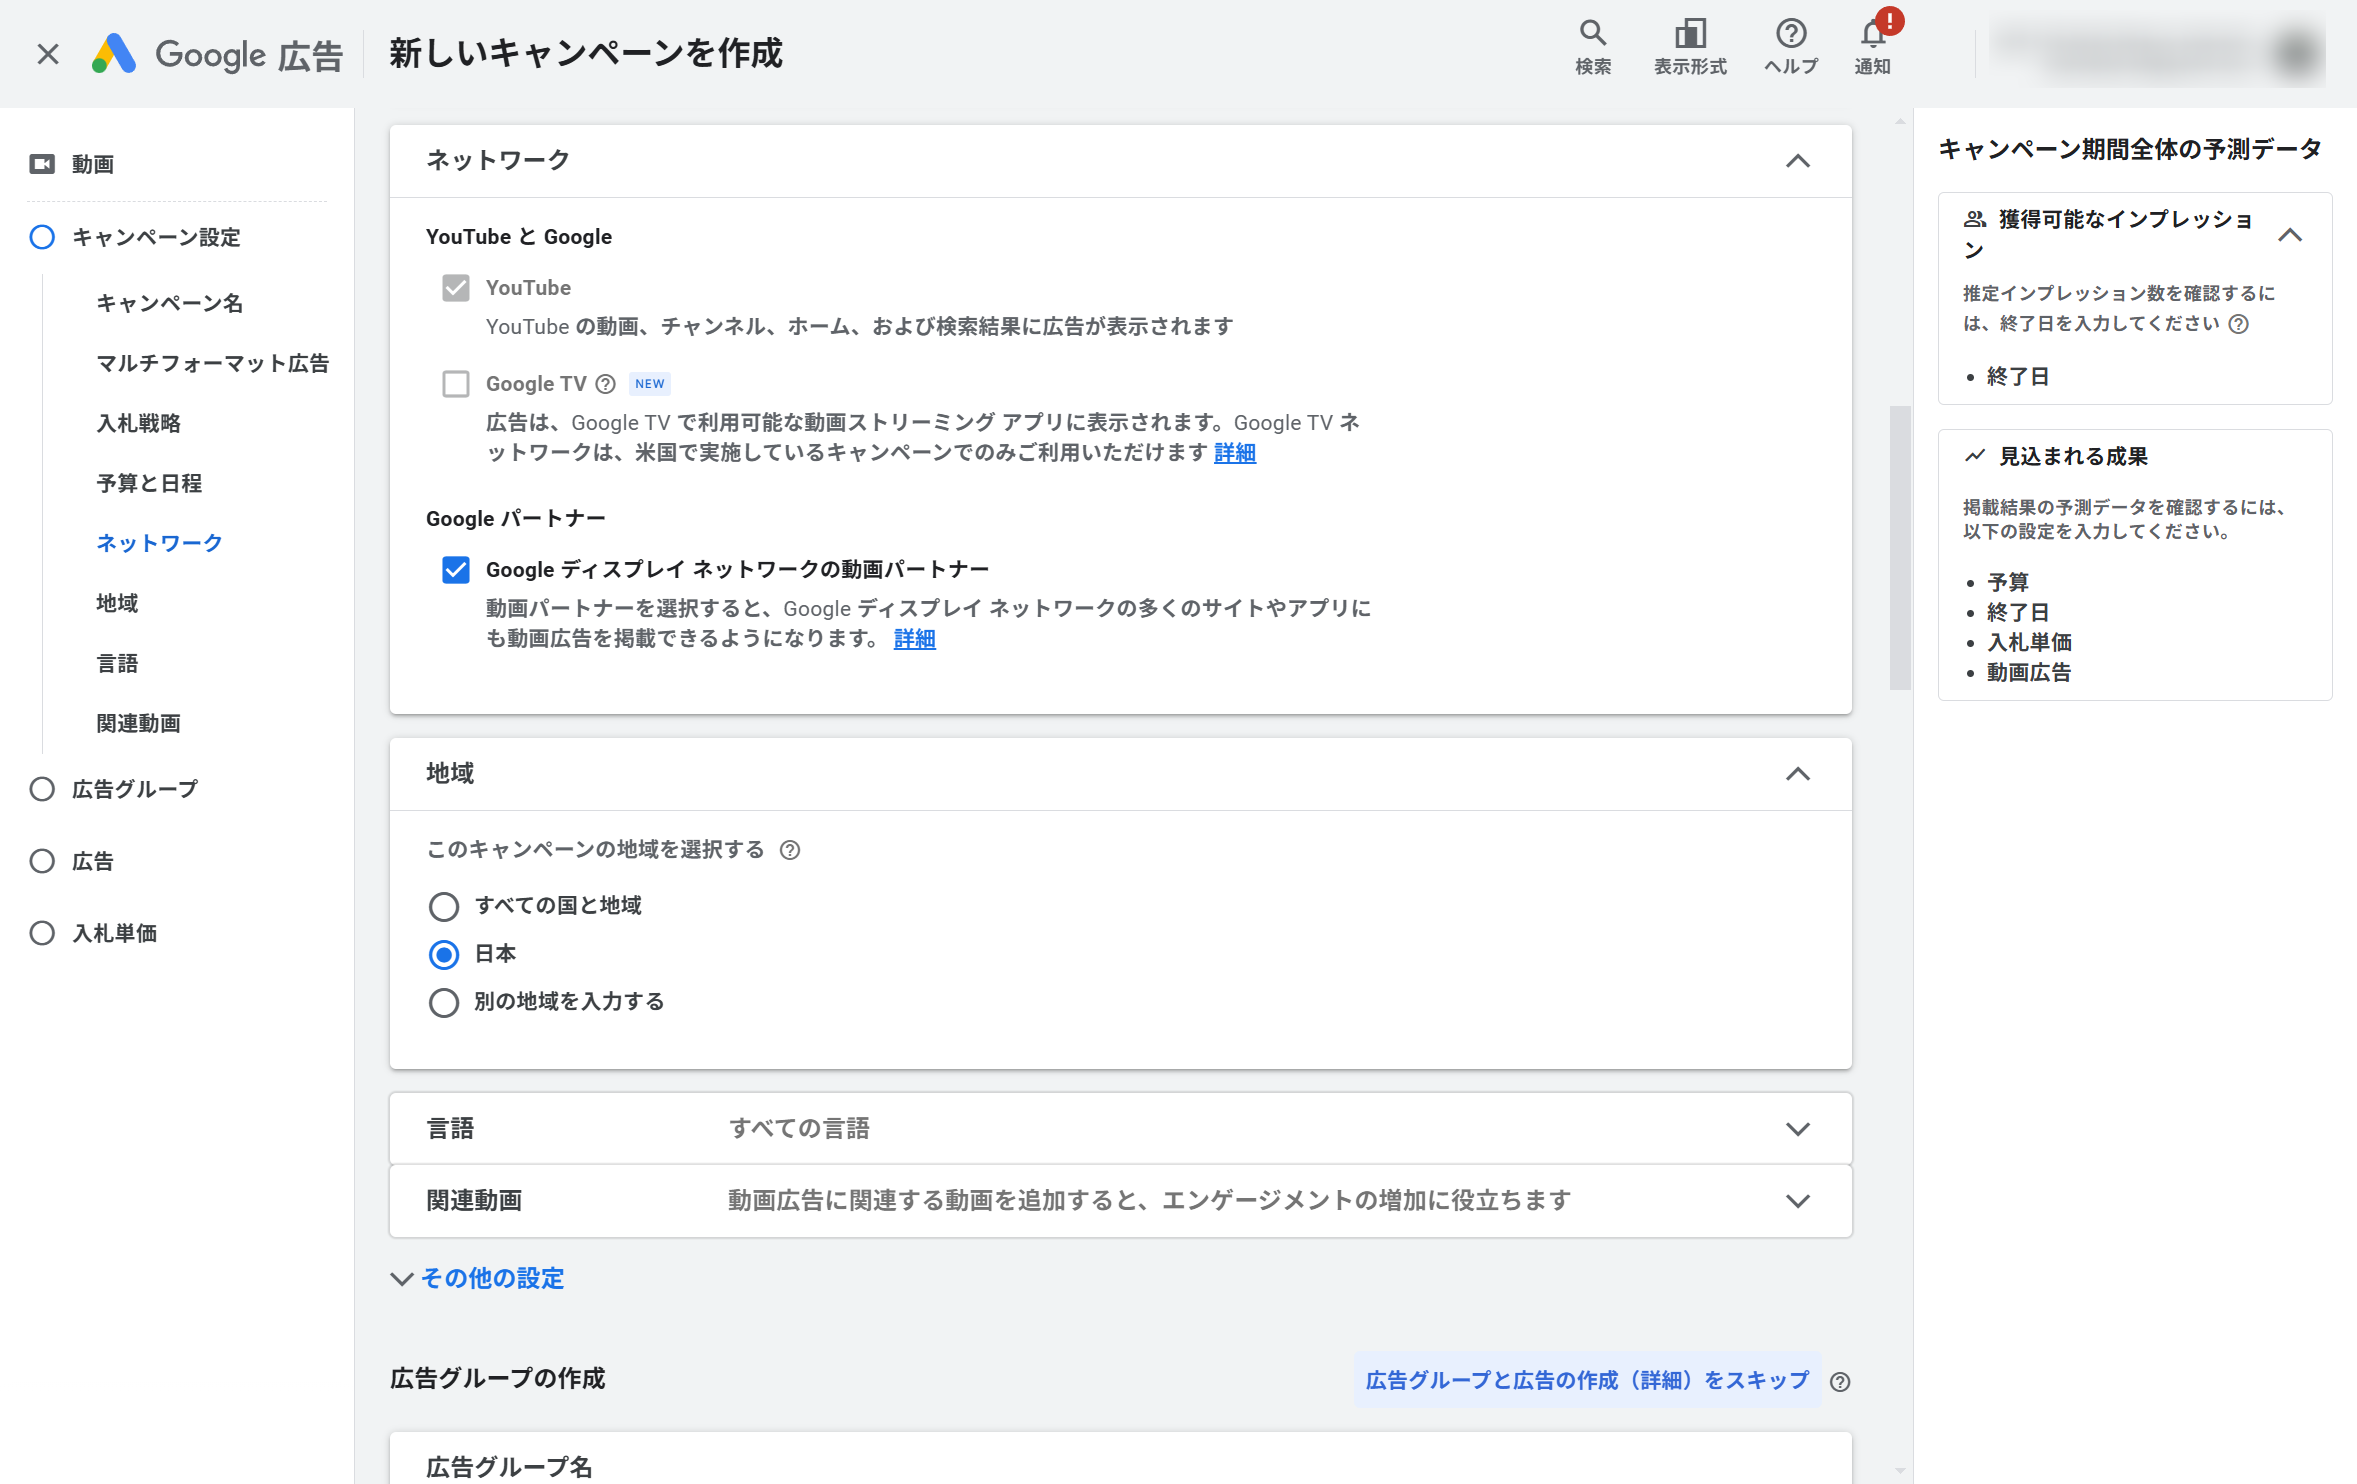2357x1484 pixels.
Task: Open 入札単価 step label in sidebar
Action: [115, 933]
